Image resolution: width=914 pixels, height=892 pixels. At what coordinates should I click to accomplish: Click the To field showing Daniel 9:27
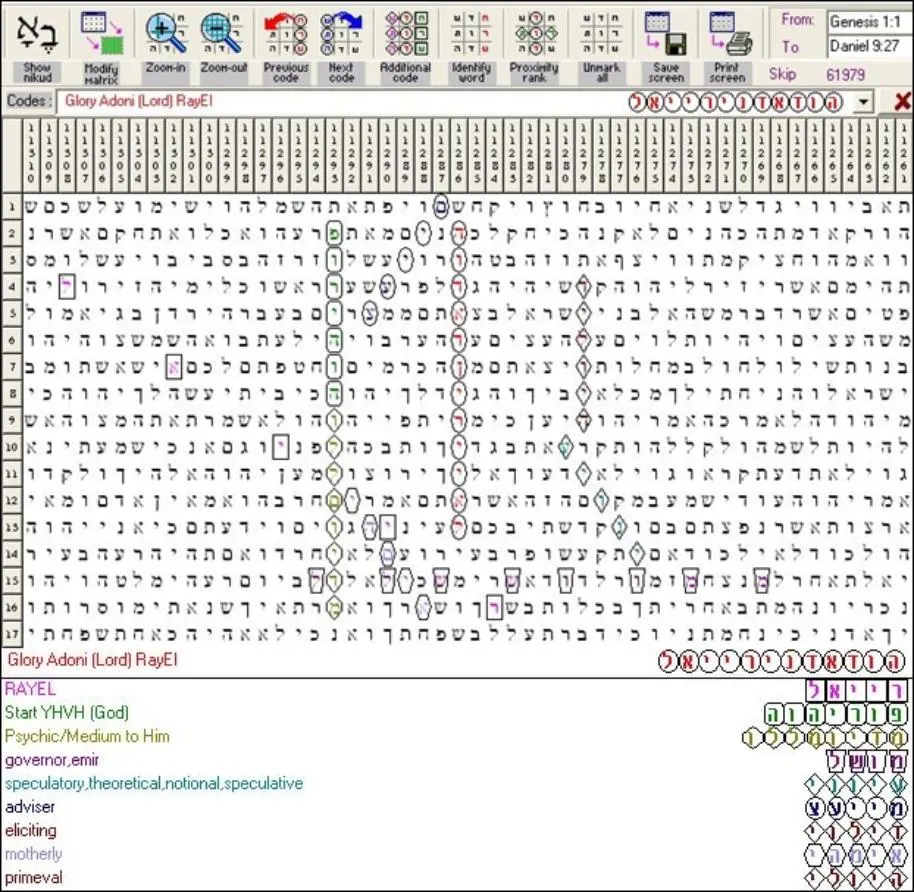pos(870,46)
